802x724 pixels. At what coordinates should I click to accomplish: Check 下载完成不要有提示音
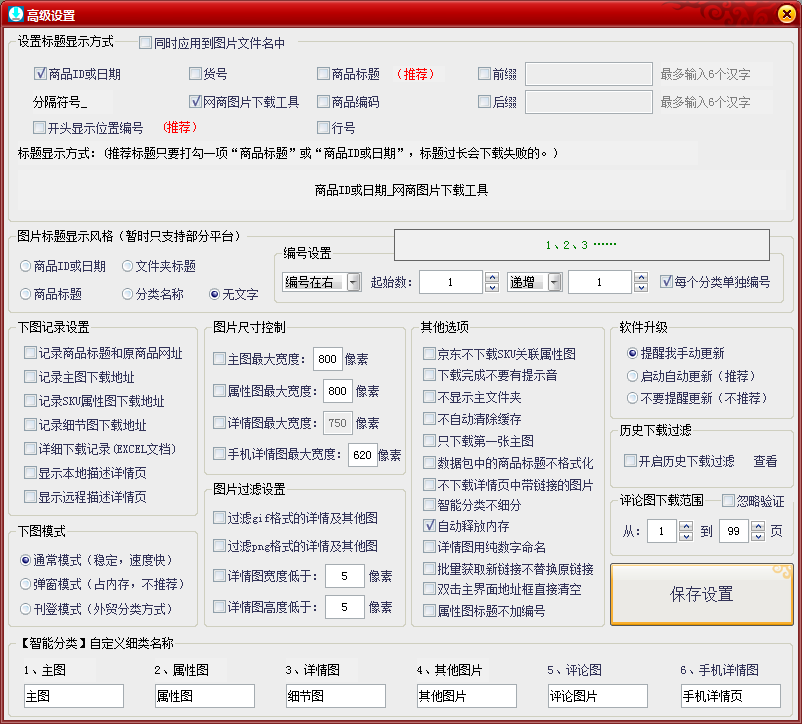pos(429,375)
